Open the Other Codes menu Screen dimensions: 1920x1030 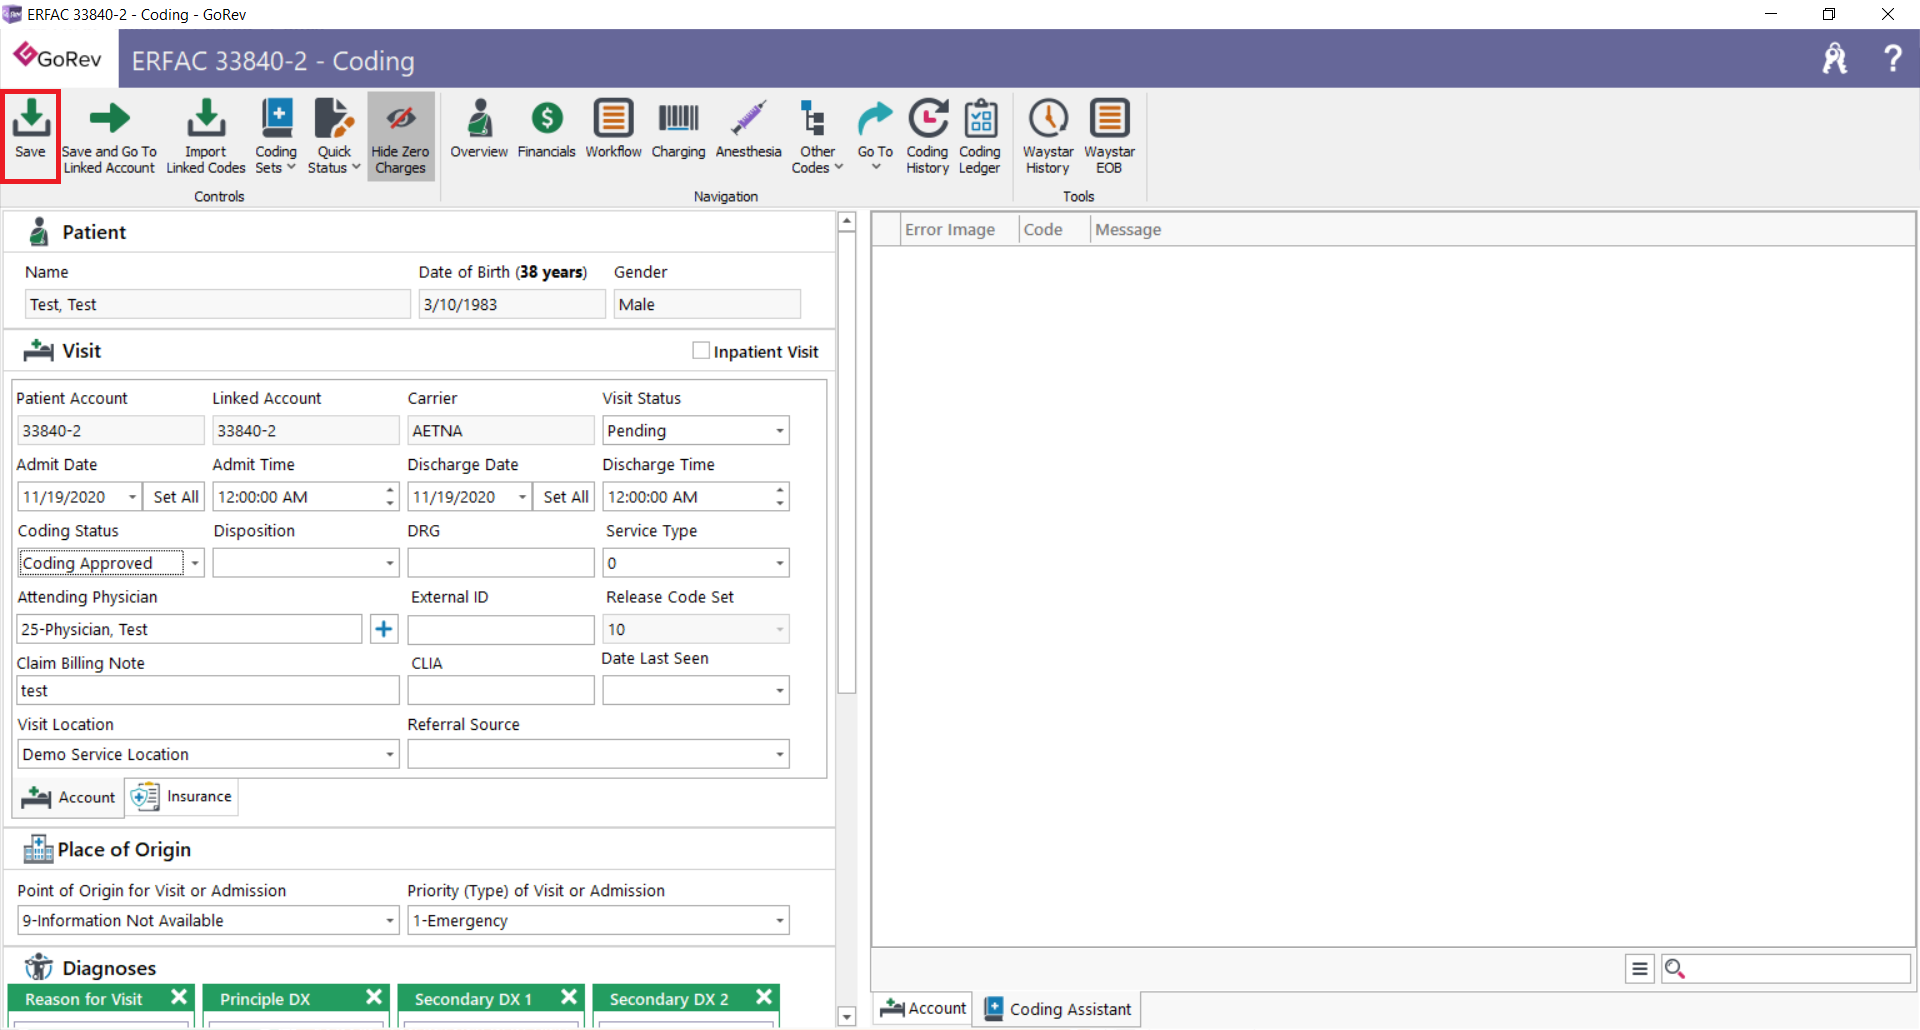pyautogui.click(x=817, y=136)
